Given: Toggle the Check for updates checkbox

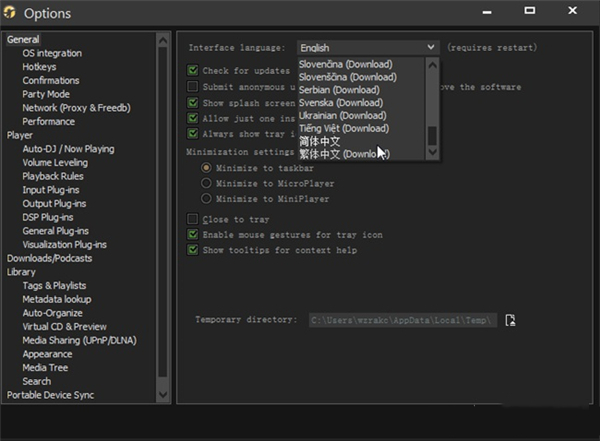Looking at the screenshot, I should point(193,71).
